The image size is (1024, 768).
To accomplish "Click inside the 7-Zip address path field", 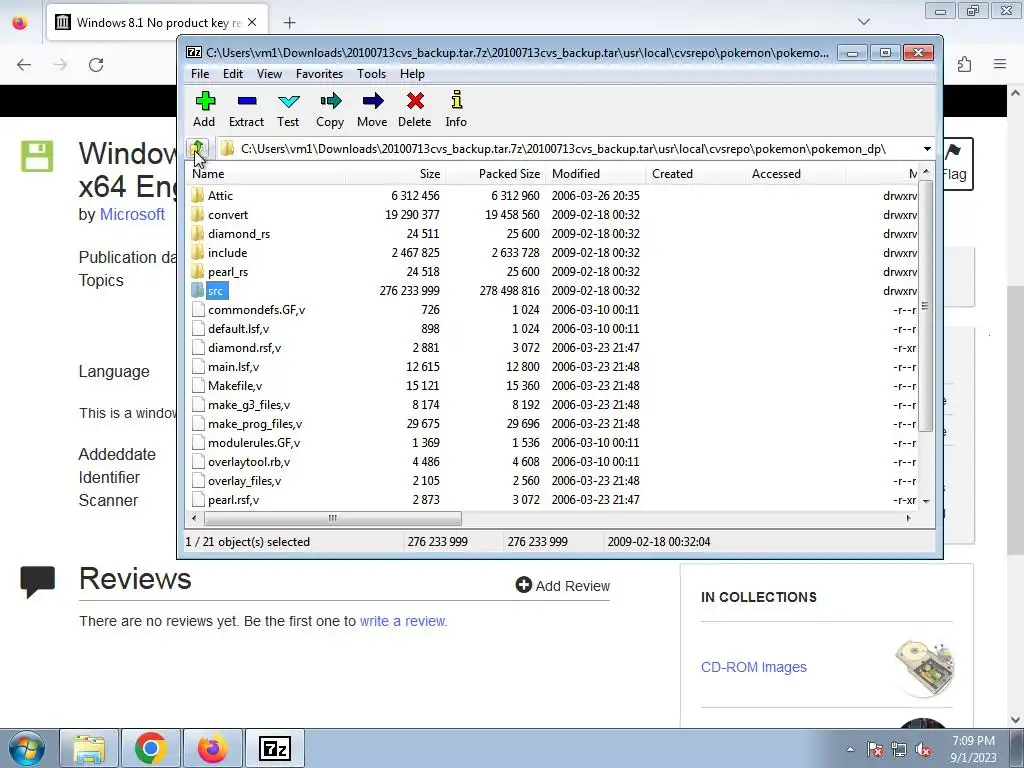I will (x=568, y=149).
